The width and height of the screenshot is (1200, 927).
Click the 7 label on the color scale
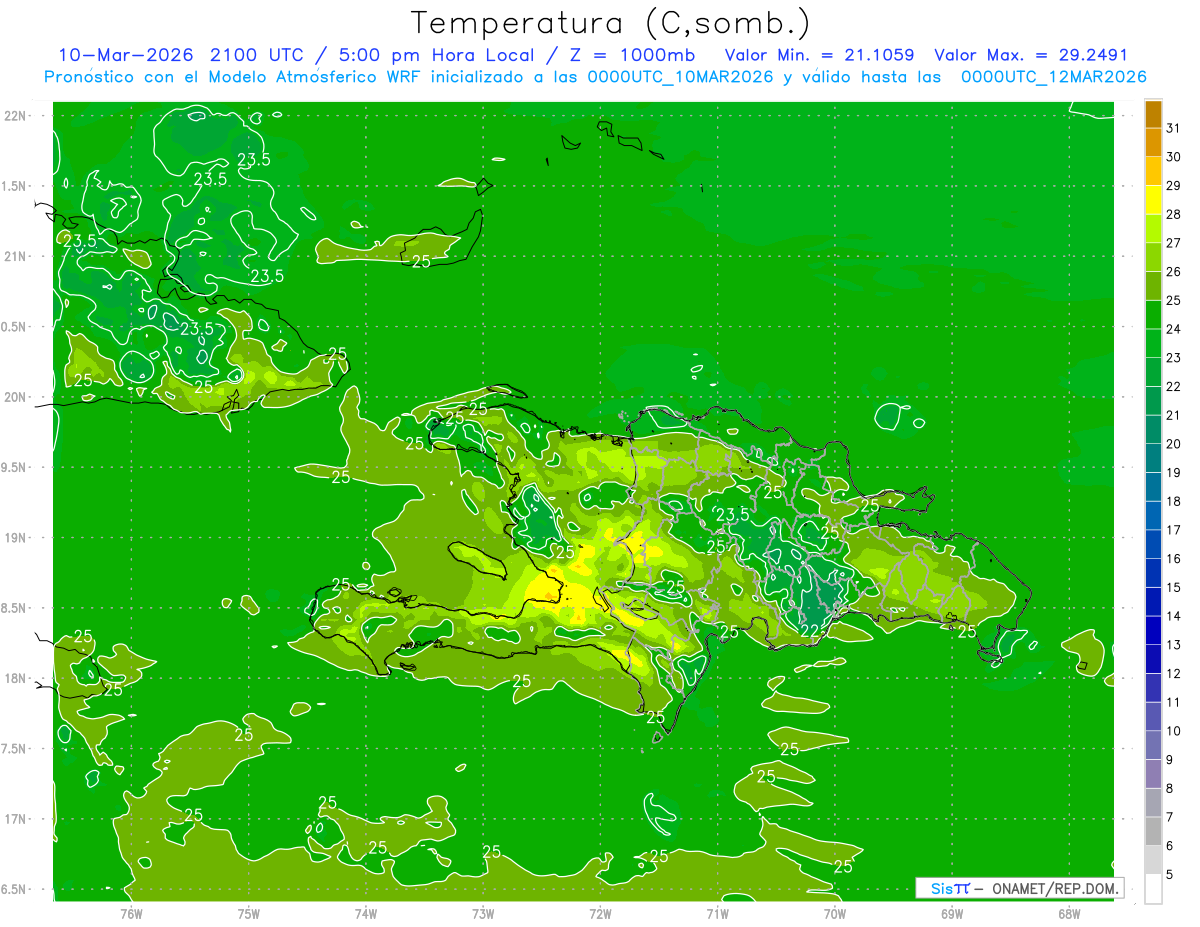[x=1170, y=817]
